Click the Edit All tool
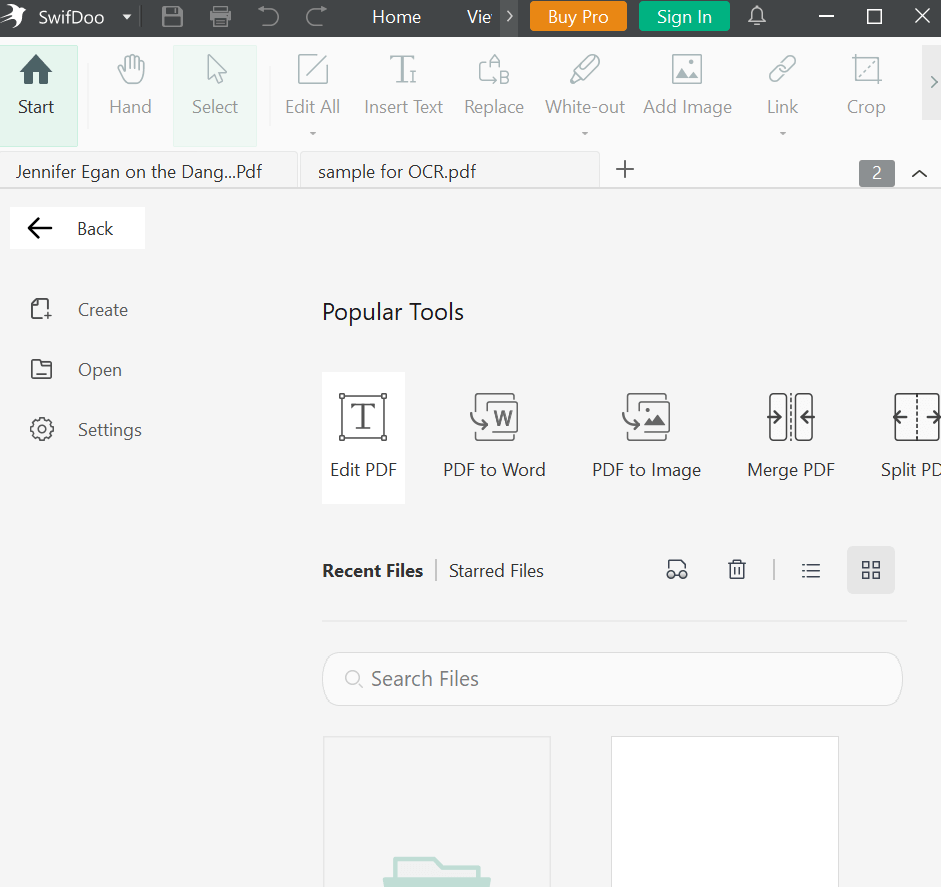The image size is (941, 887). click(313, 84)
